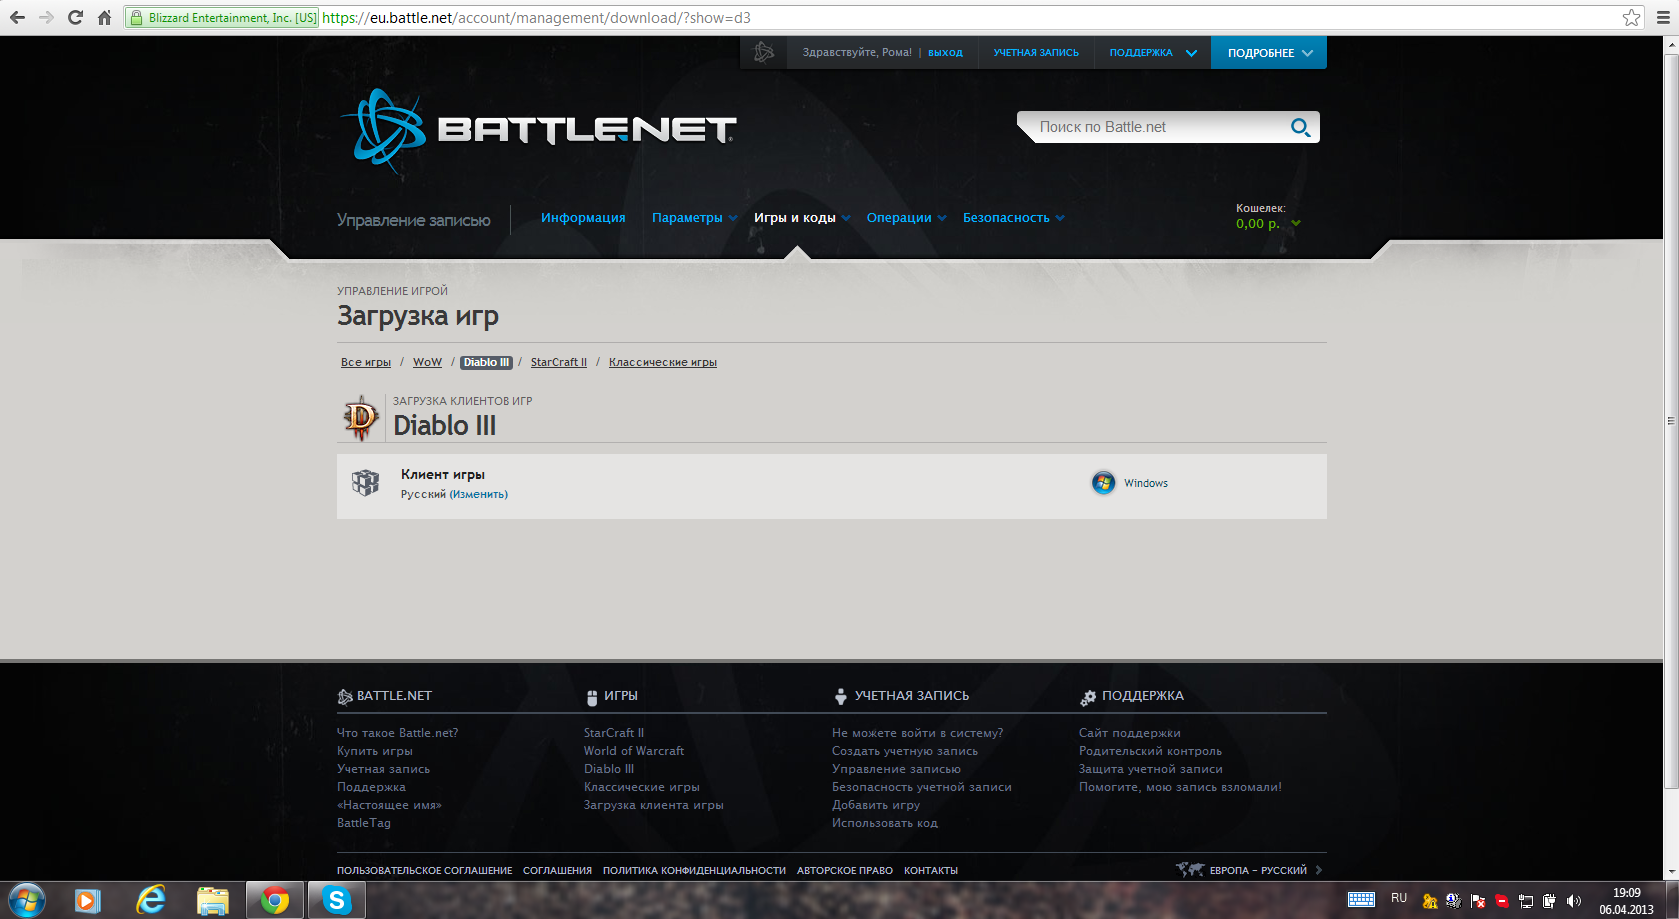Click footer link Загрузка клиента игры
Image resolution: width=1679 pixels, height=919 pixels.
point(654,805)
